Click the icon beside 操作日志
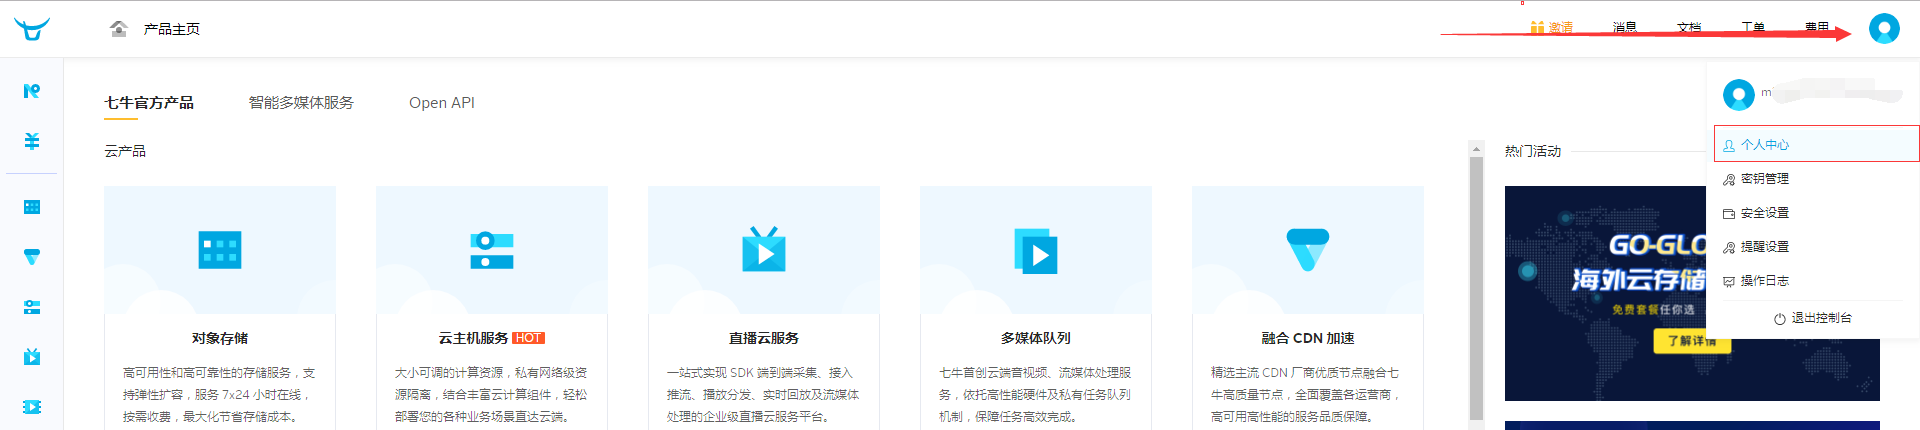 coord(1729,281)
